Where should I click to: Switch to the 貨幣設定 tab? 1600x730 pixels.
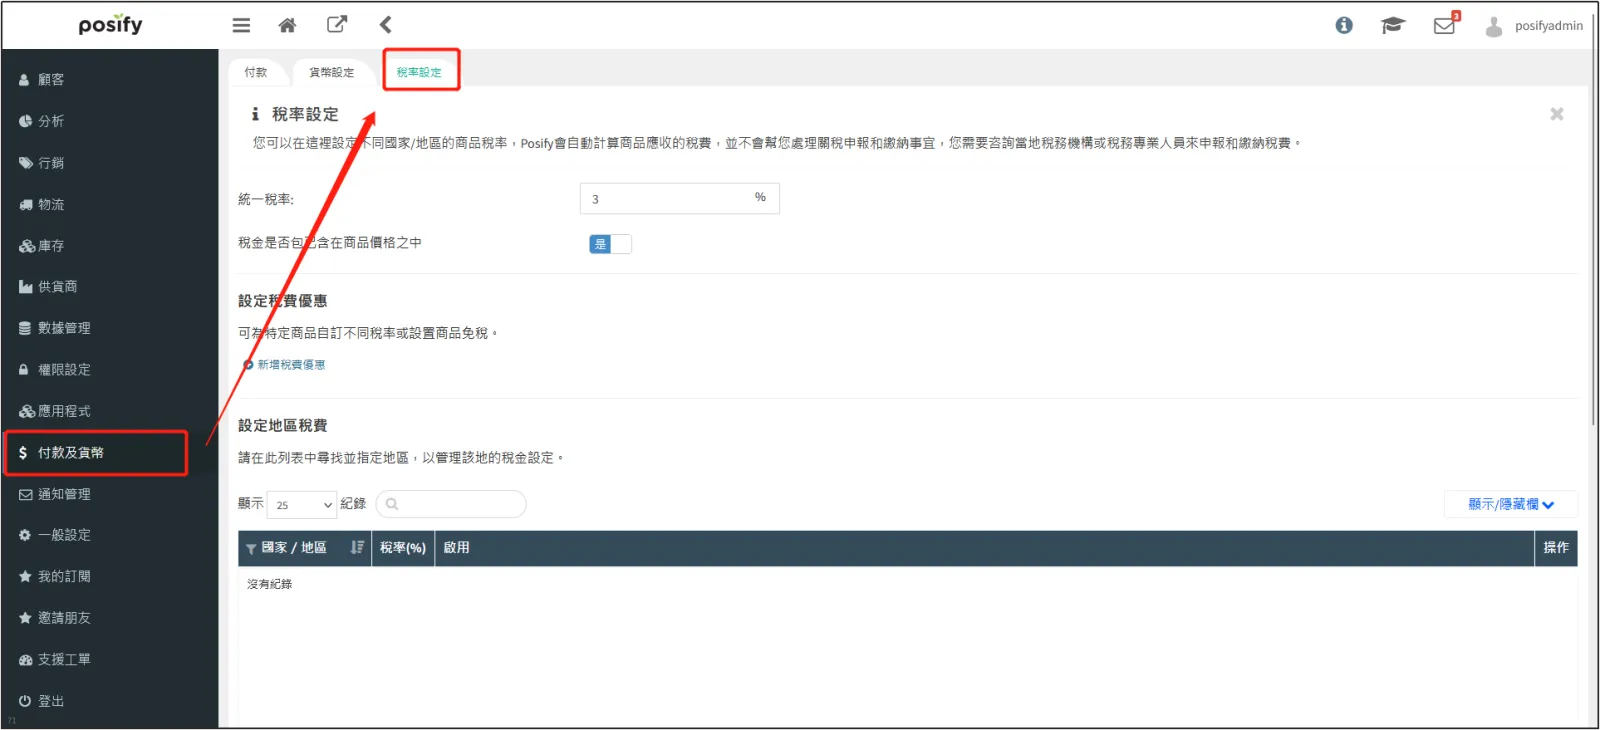point(331,72)
